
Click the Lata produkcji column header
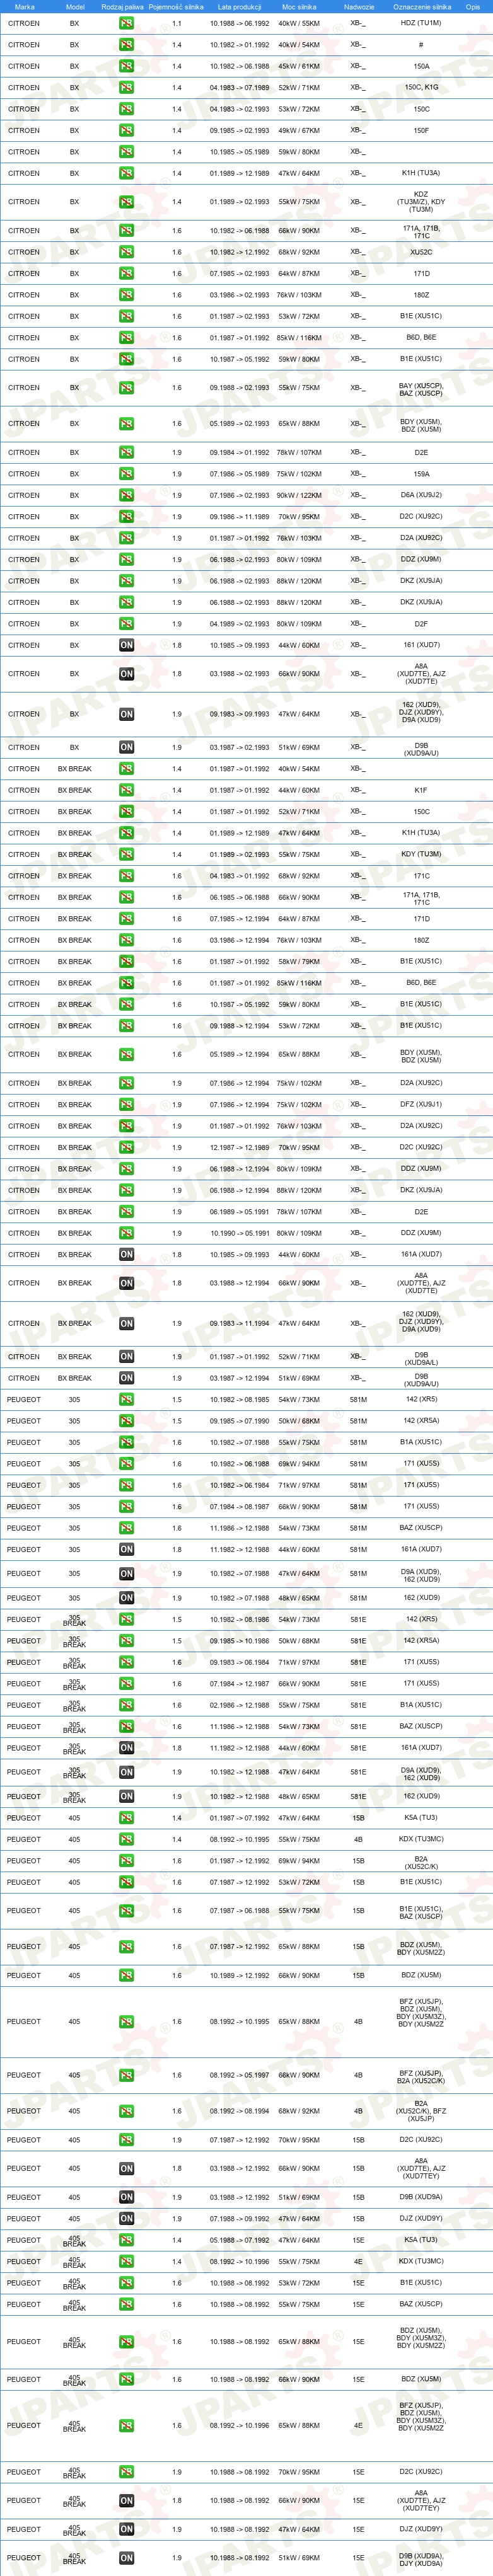coord(239,6)
